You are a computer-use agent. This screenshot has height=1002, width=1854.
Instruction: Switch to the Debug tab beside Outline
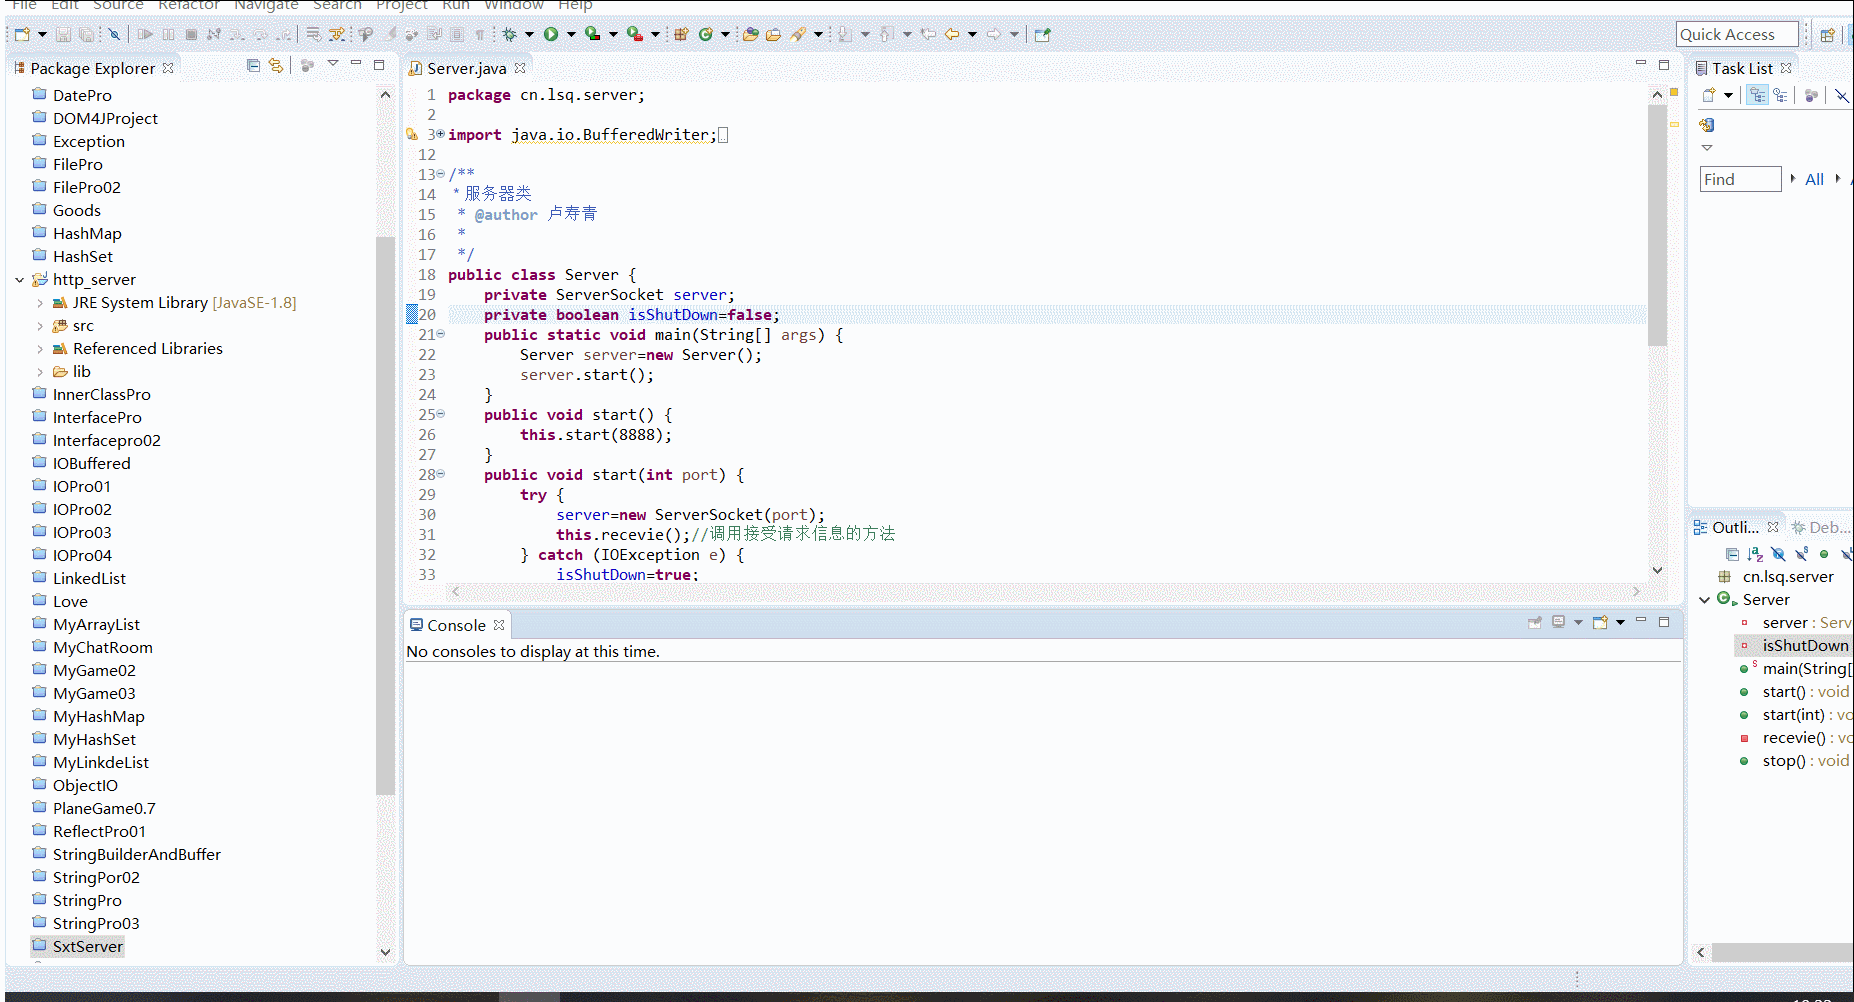pyautogui.click(x=1821, y=527)
